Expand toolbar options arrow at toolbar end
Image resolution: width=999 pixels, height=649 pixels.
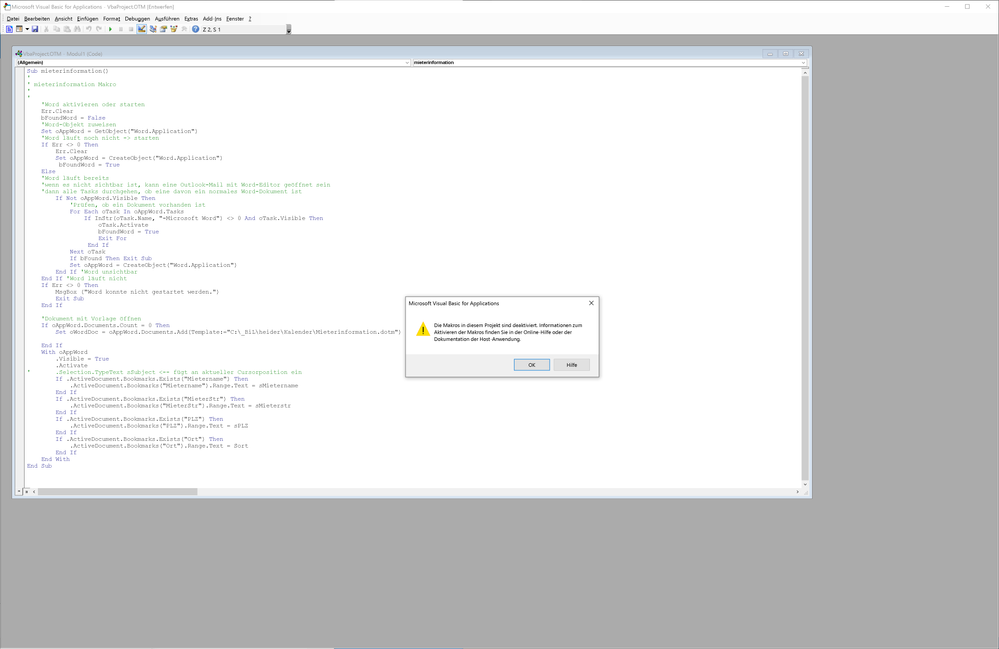coord(289,29)
